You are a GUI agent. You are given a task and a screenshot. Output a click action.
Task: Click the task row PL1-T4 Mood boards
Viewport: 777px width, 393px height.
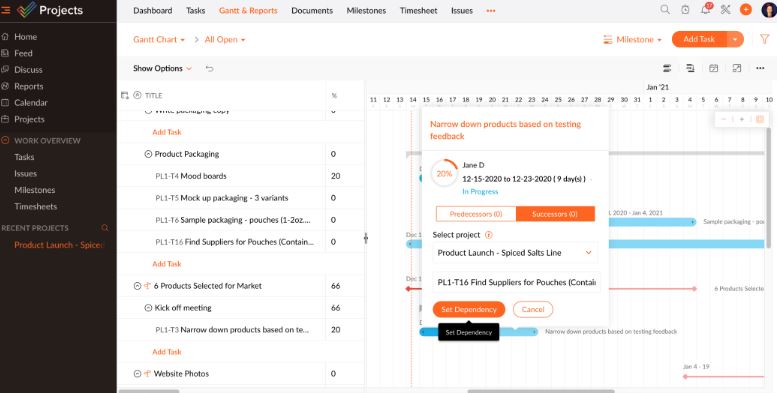point(191,176)
